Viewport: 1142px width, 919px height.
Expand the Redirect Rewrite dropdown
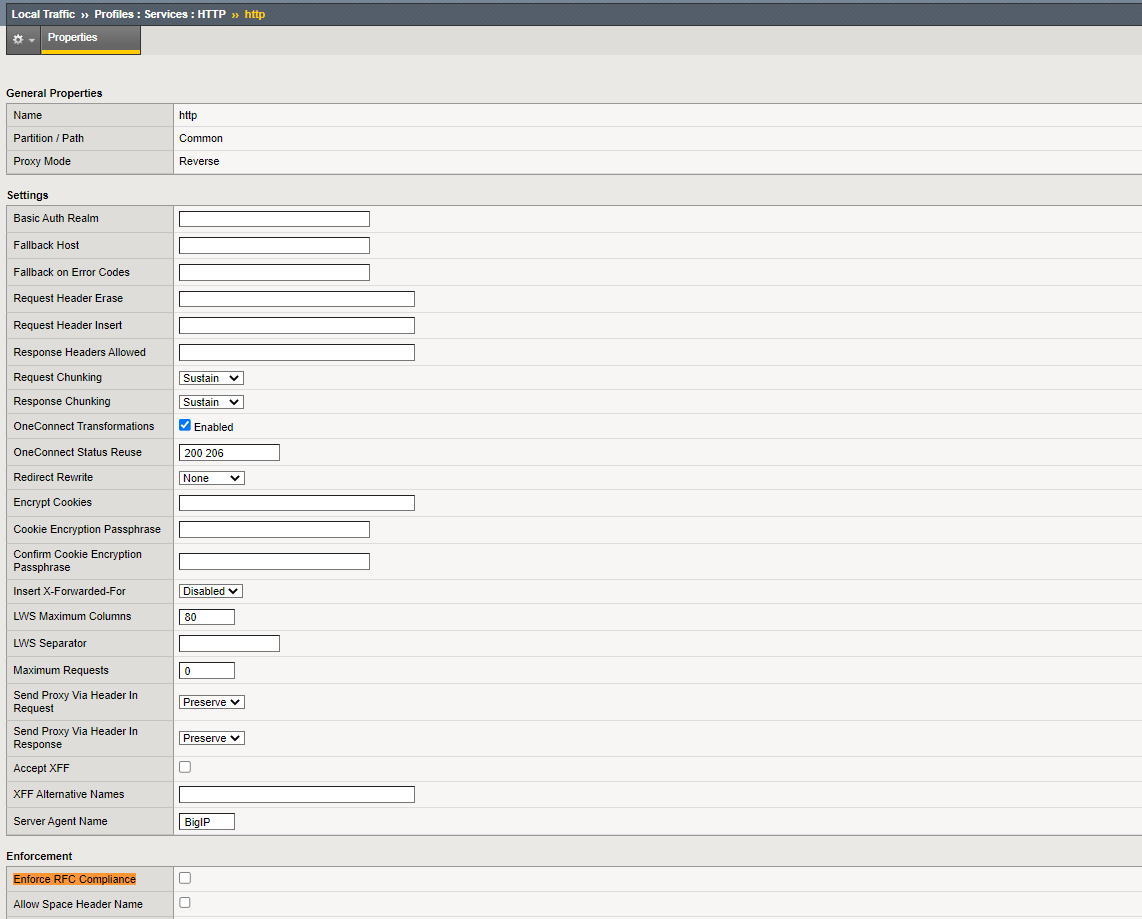click(x=211, y=478)
